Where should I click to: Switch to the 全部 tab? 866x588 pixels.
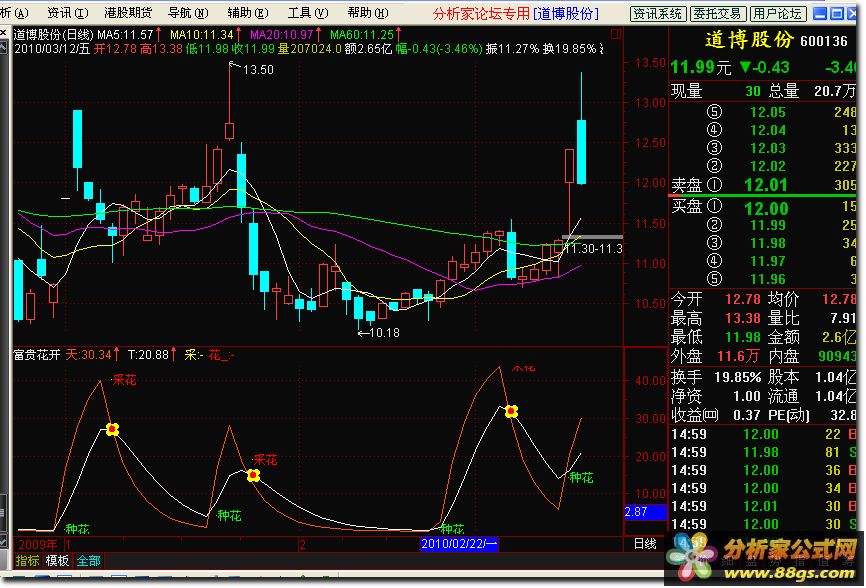point(88,560)
